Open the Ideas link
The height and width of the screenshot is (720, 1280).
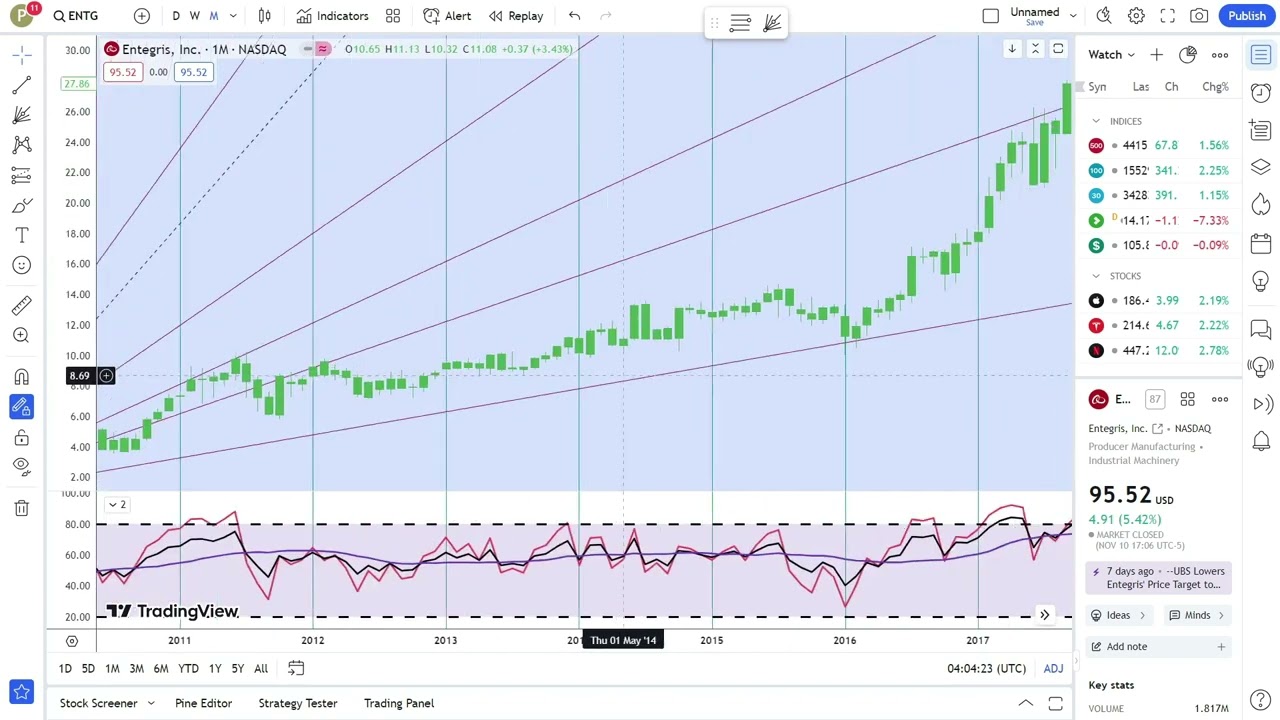point(1117,615)
